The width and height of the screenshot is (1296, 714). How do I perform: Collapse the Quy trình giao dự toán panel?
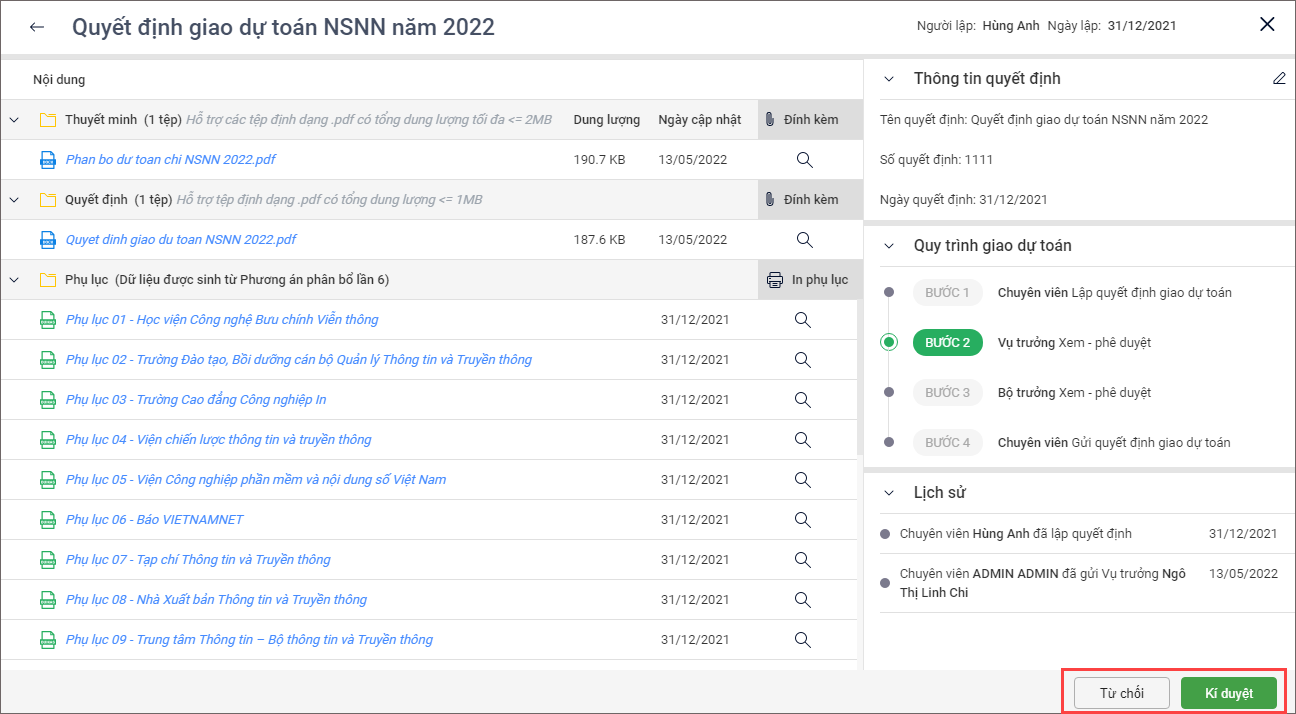889,246
